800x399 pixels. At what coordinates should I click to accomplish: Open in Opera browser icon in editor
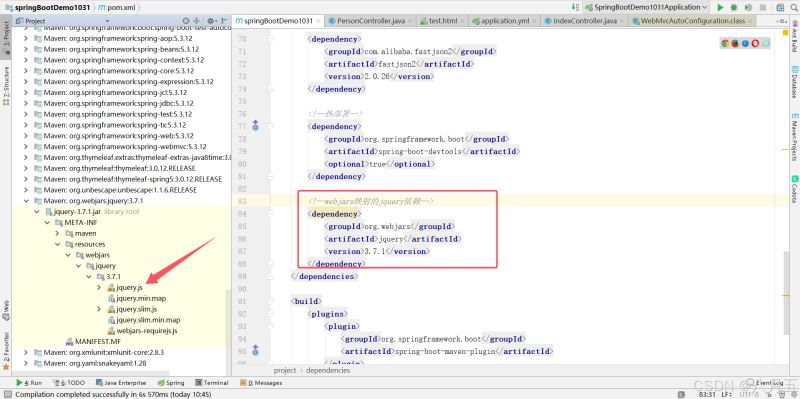pos(755,43)
